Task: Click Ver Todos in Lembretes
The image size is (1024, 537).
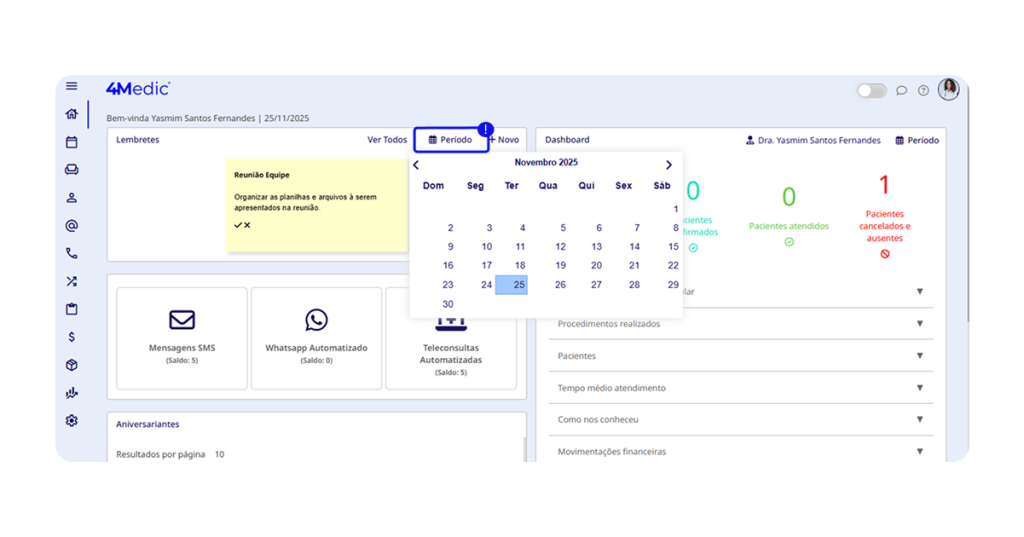Action: point(387,140)
